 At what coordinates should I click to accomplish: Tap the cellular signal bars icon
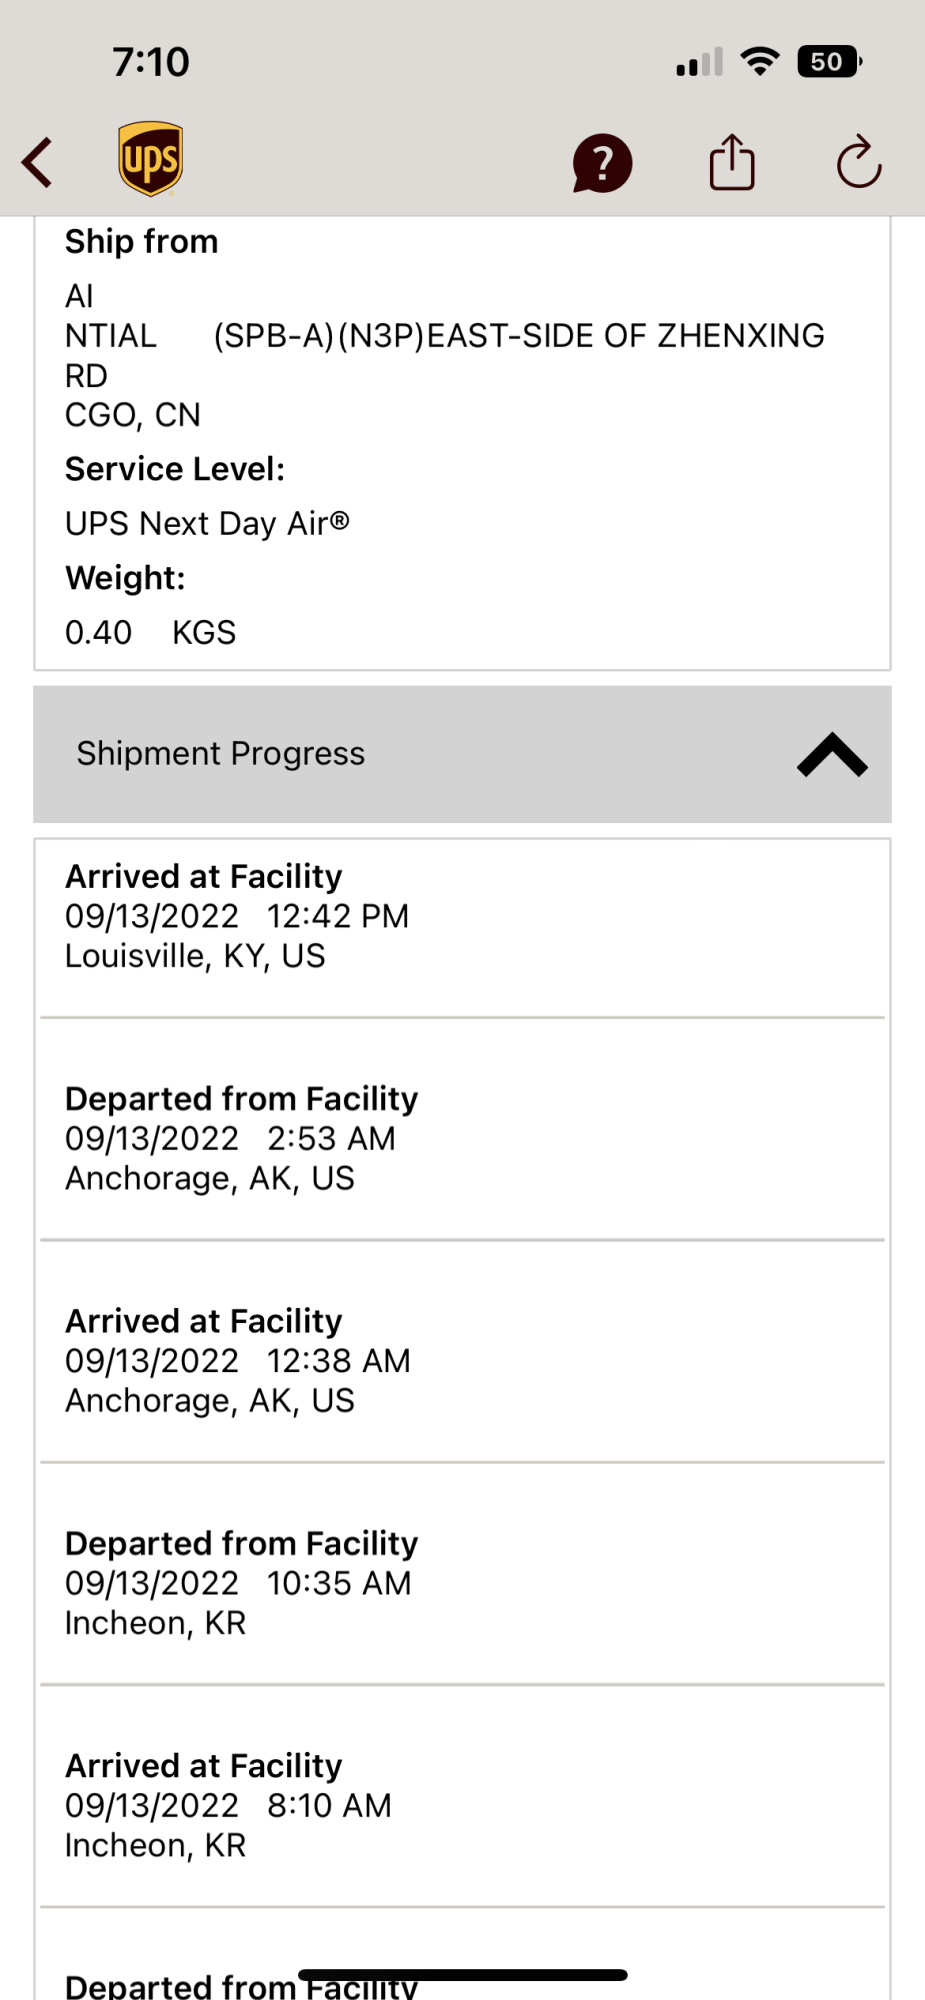pyautogui.click(x=699, y=63)
